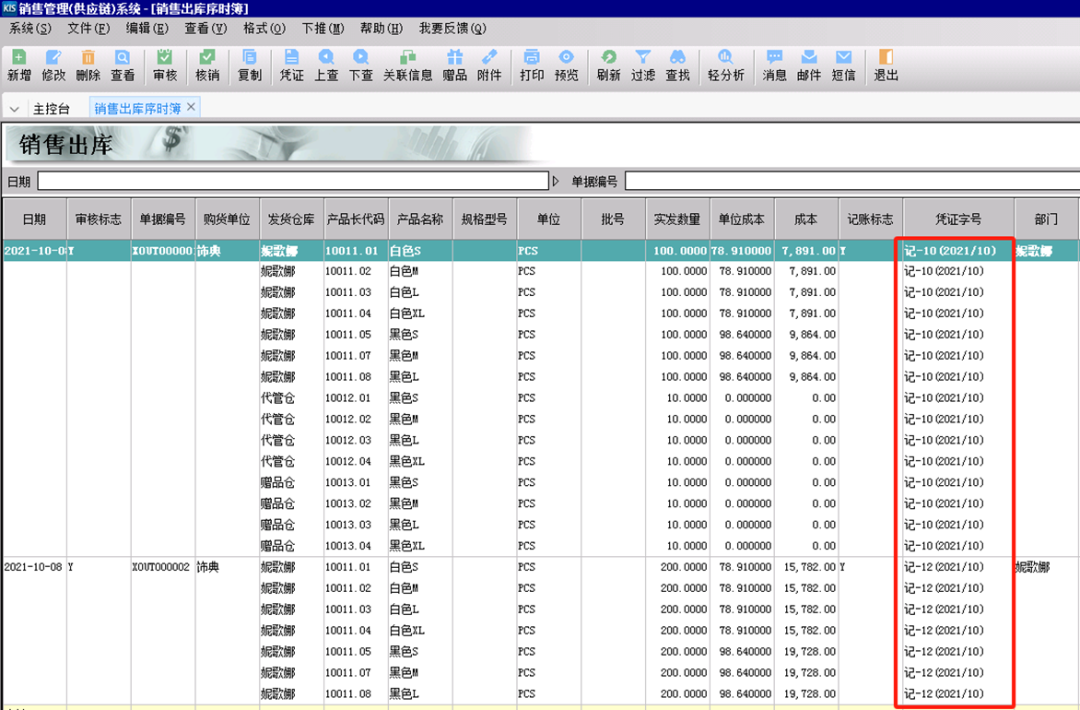Open the 下推(M) menu

point(322,28)
